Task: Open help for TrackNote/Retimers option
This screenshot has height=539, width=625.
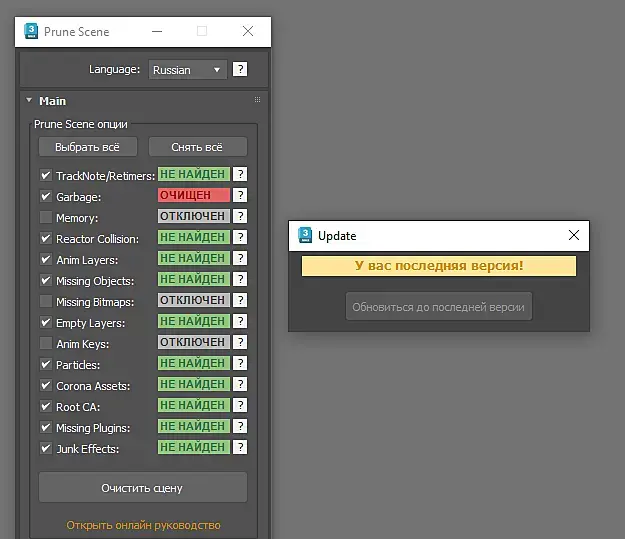Action: tap(240, 174)
